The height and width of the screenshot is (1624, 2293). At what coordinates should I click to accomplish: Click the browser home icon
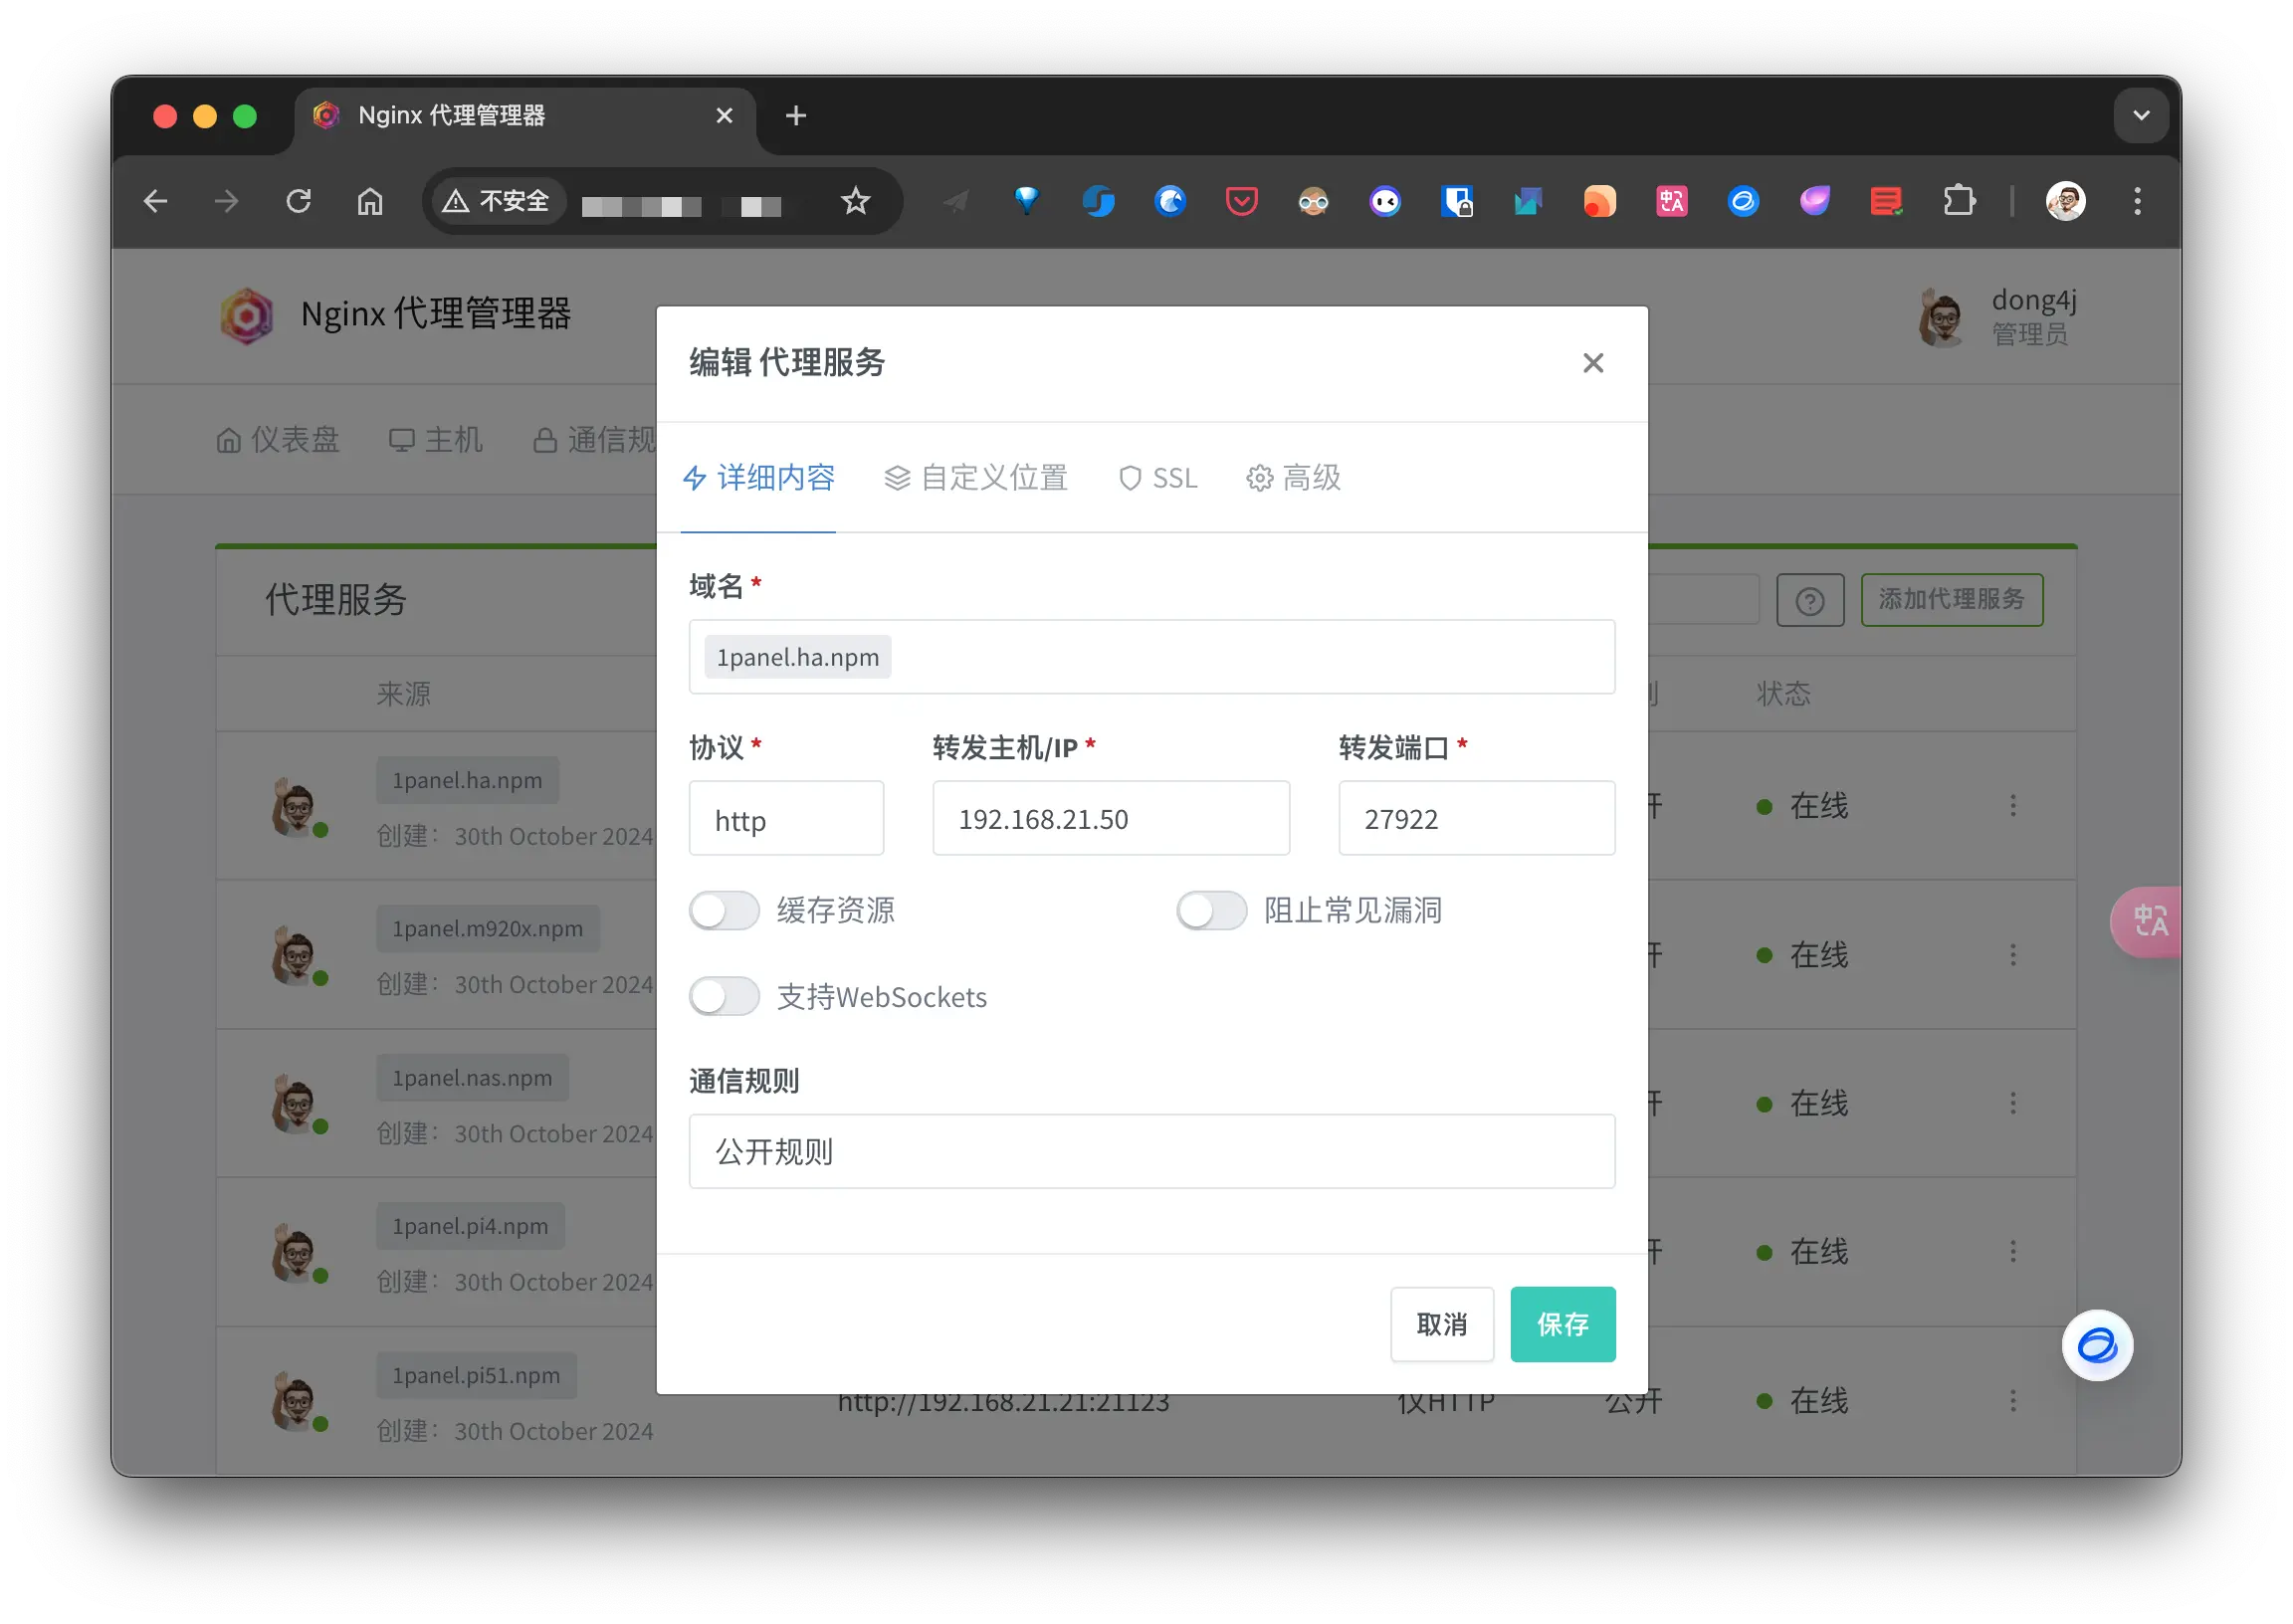tap(370, 202)
